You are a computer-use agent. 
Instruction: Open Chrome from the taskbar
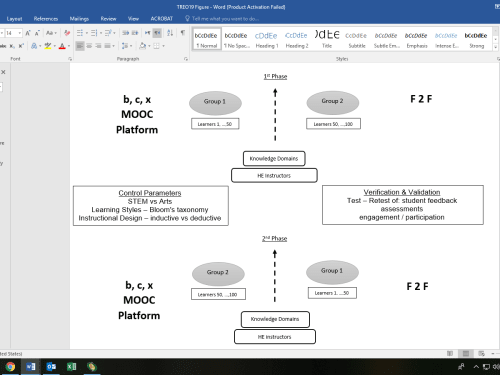pyautogui.click(x=10, y=367)
